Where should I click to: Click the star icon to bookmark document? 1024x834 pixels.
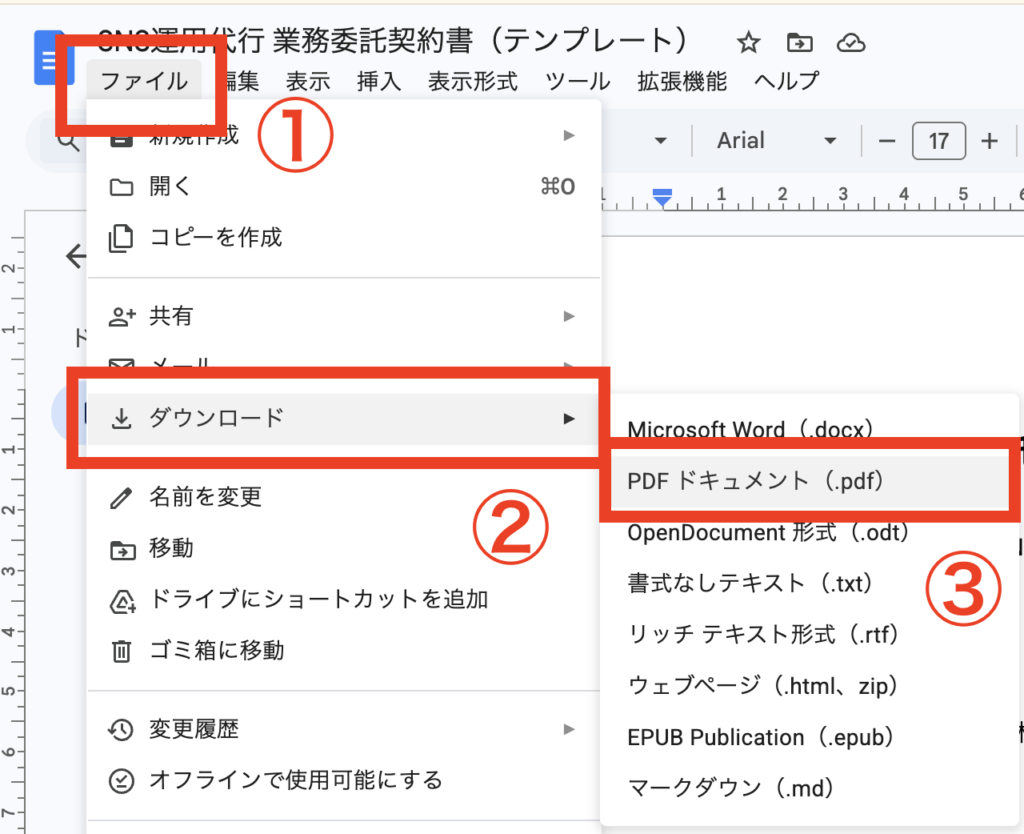coord(748,42)
